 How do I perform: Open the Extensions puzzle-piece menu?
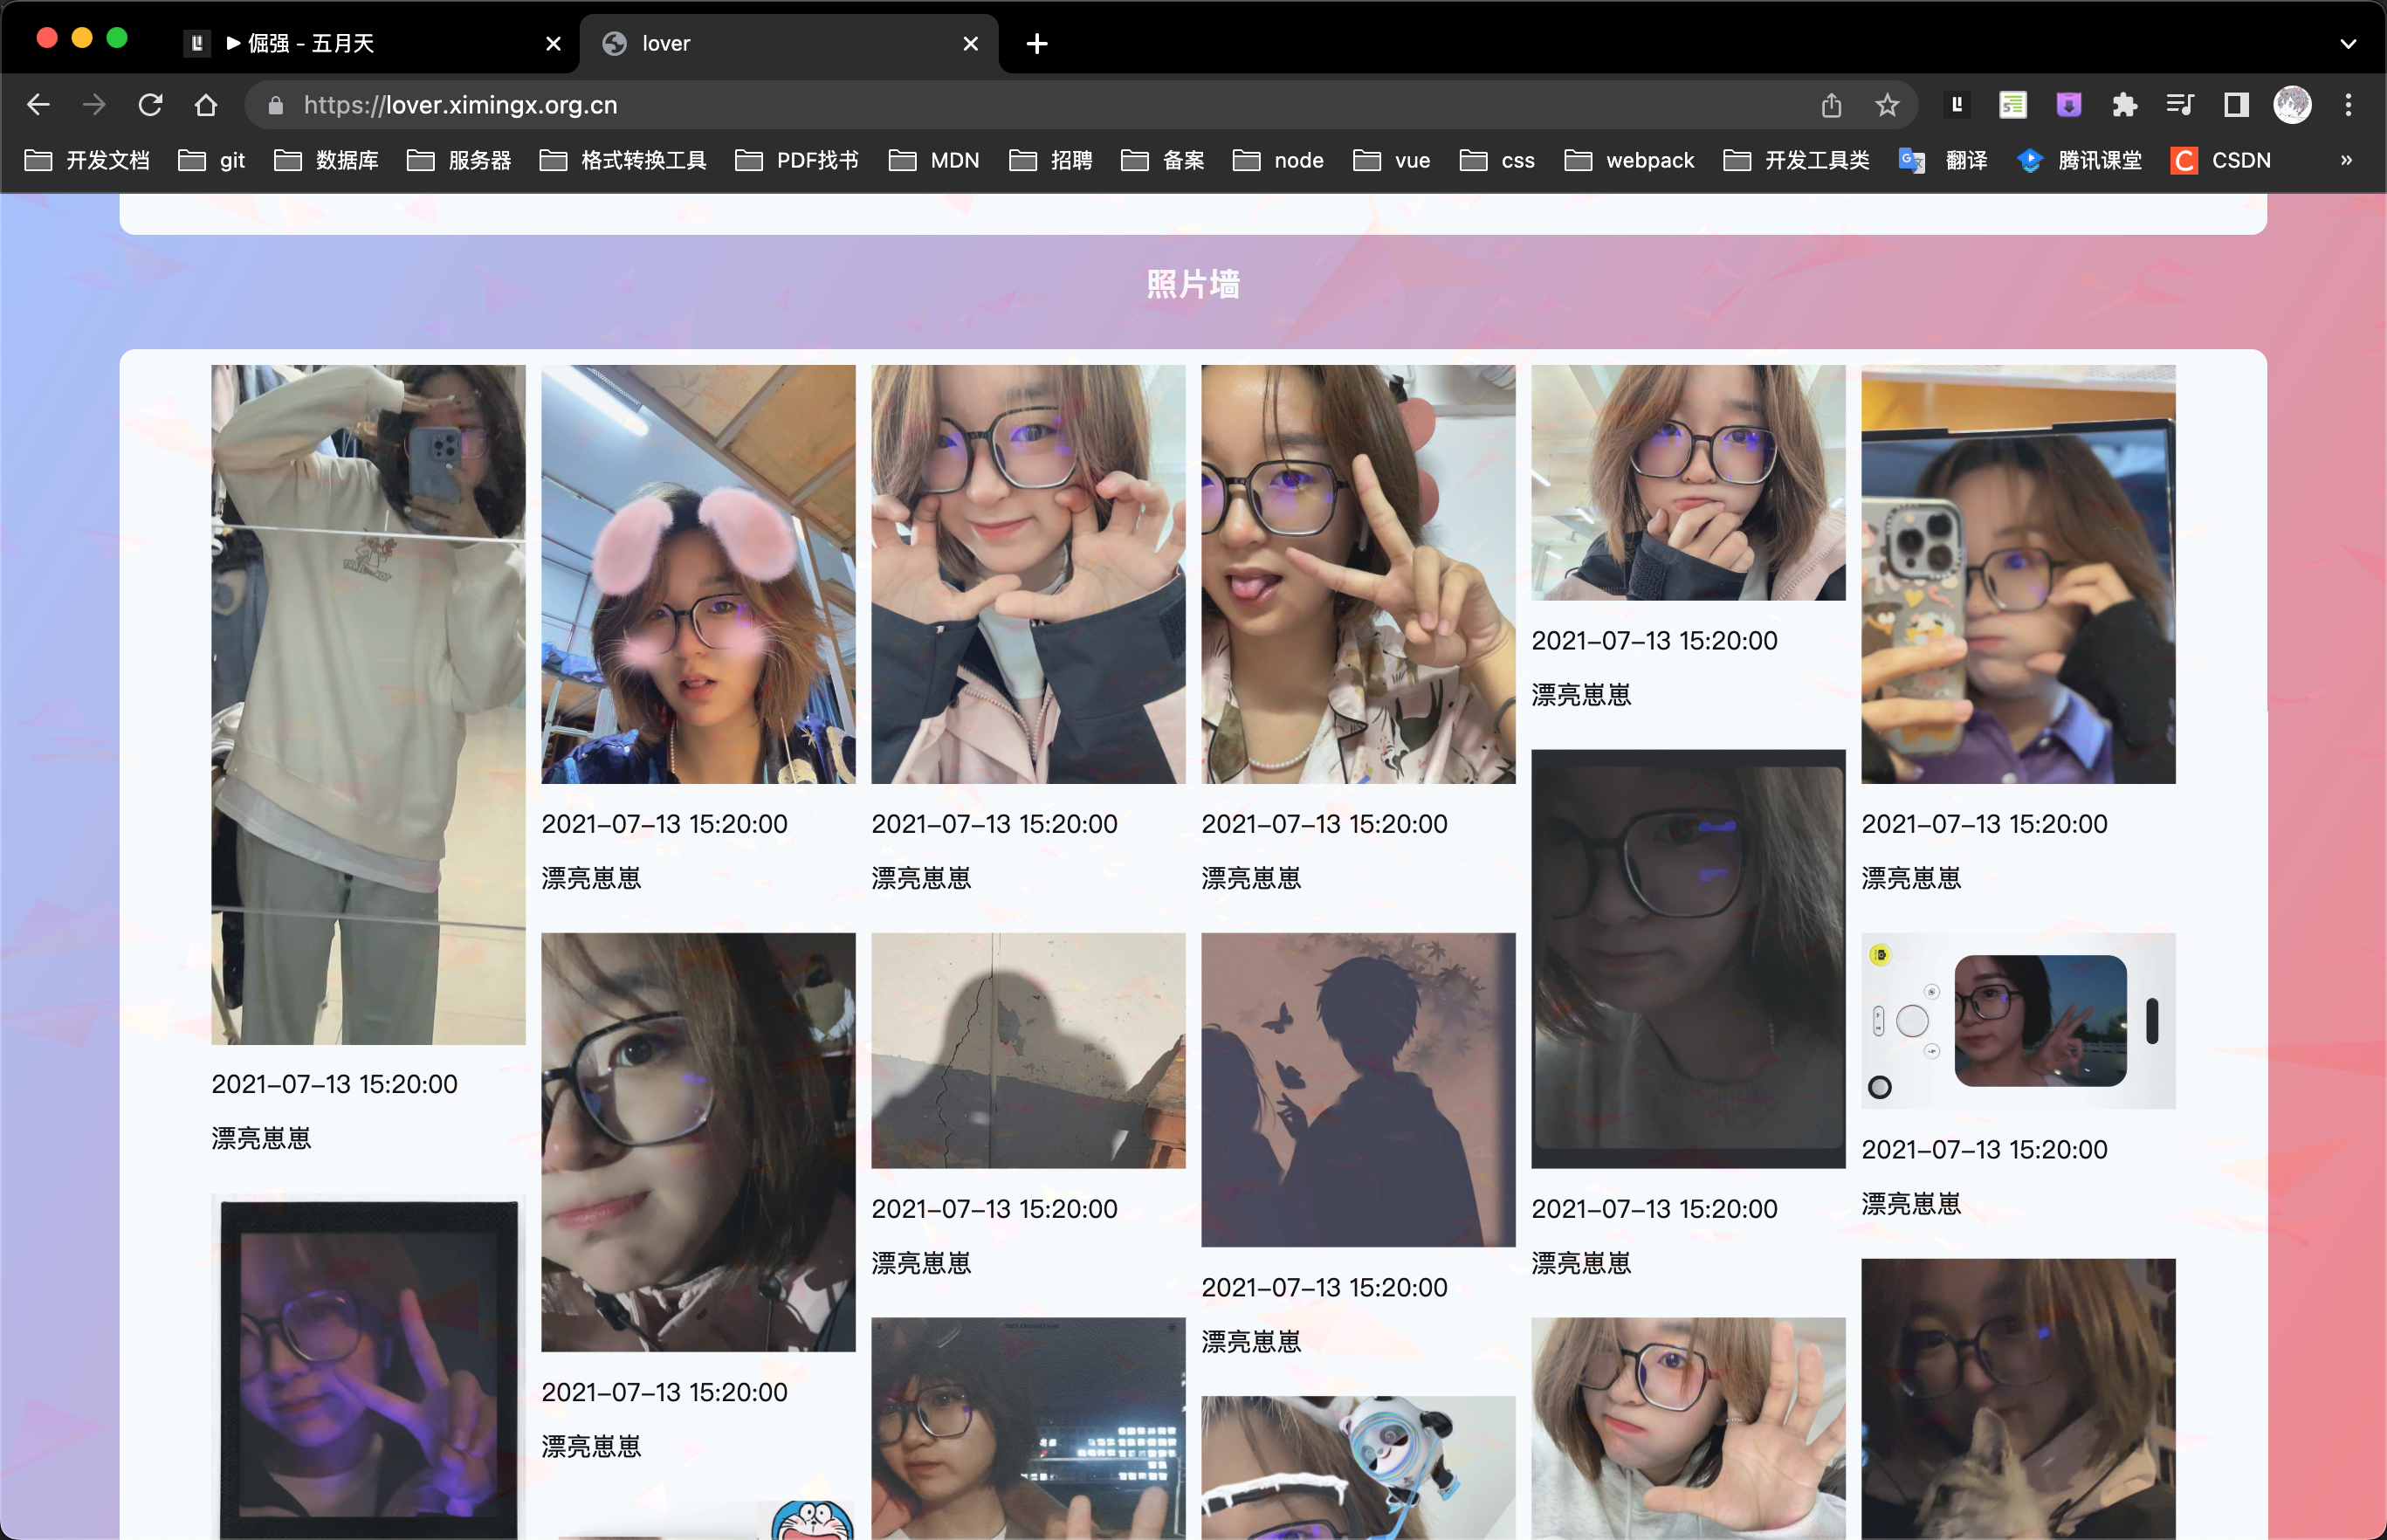2124,105
